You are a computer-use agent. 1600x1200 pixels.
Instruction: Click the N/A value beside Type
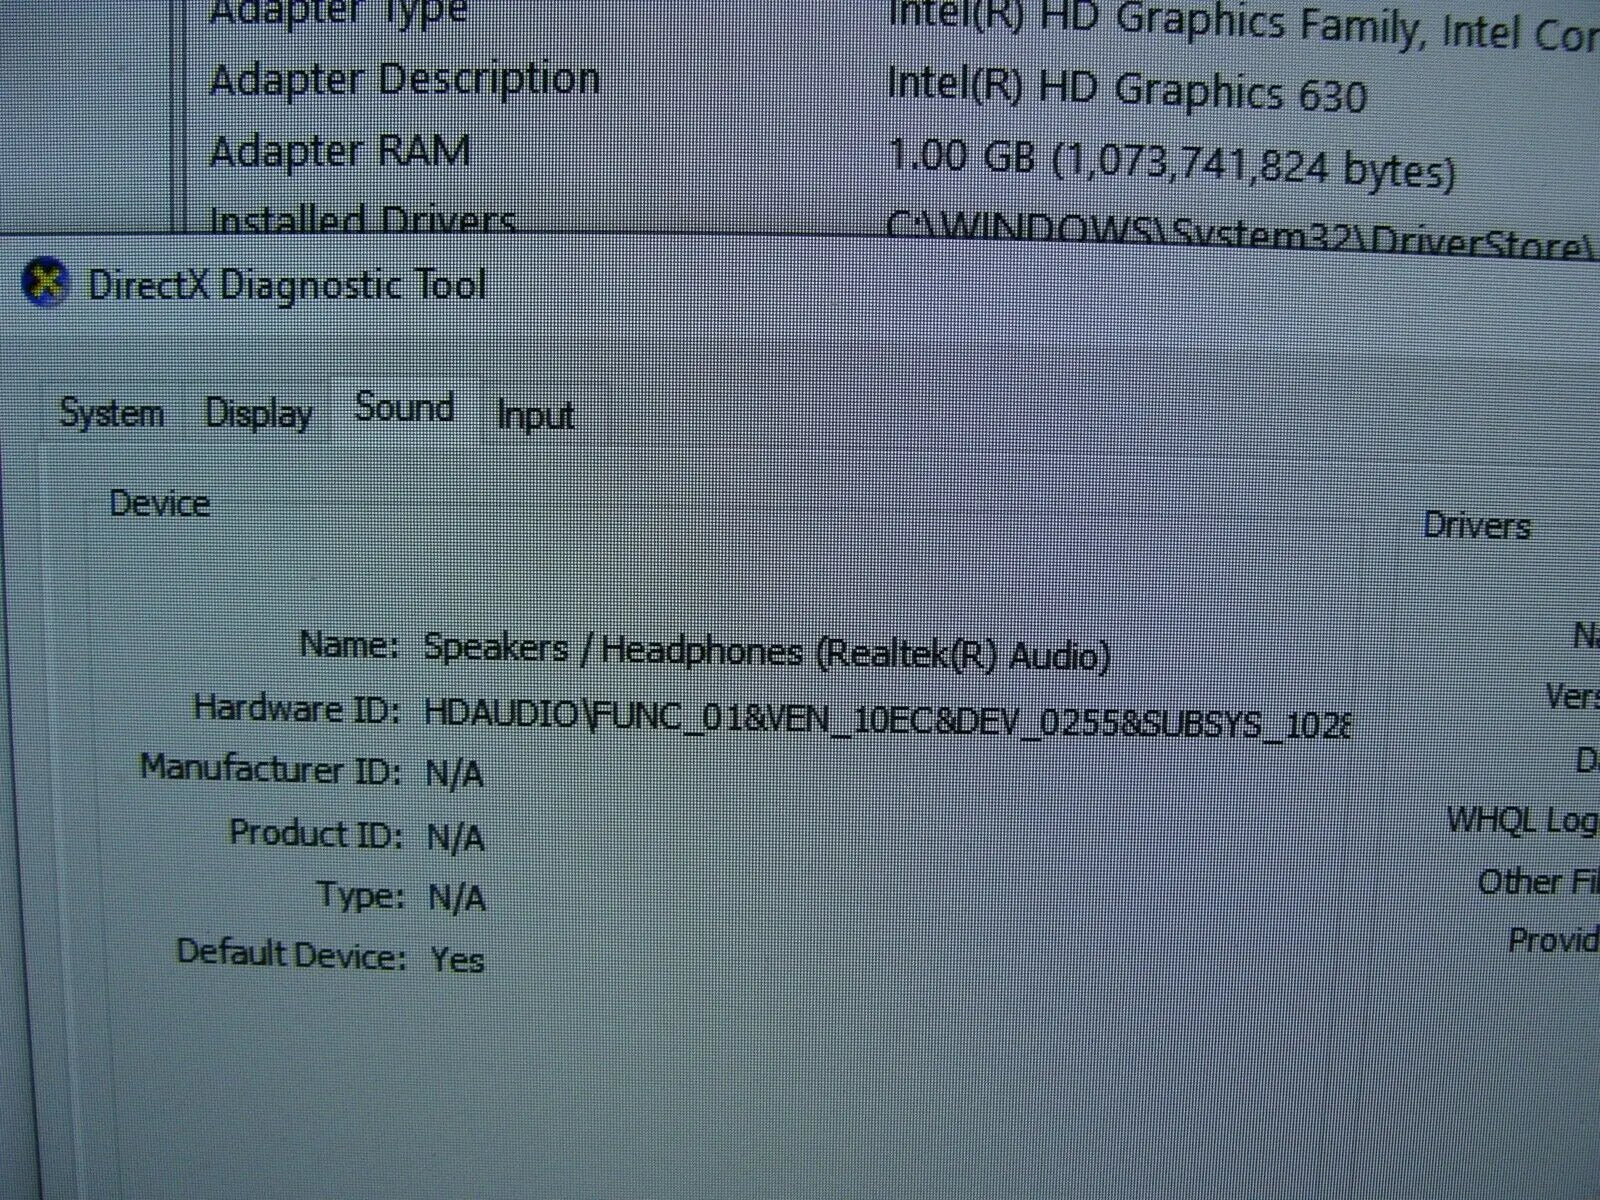tap(457, 898)
